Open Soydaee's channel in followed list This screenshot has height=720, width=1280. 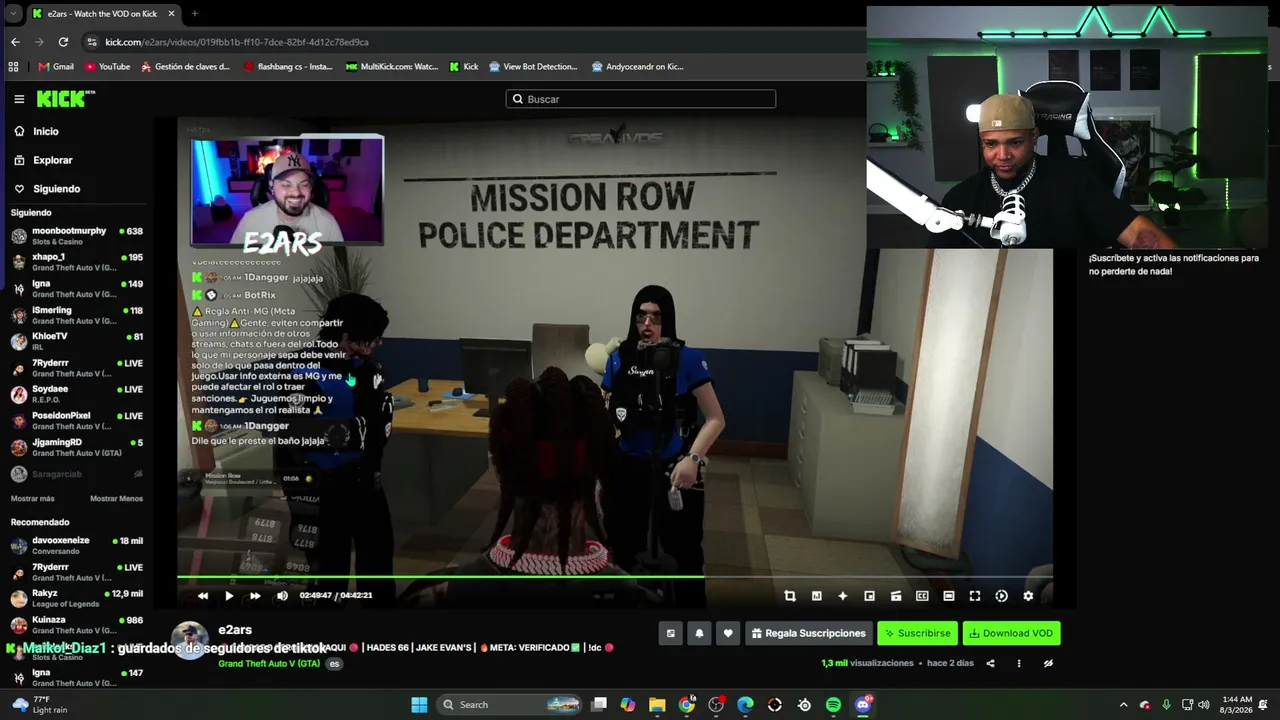click(77, 394)
